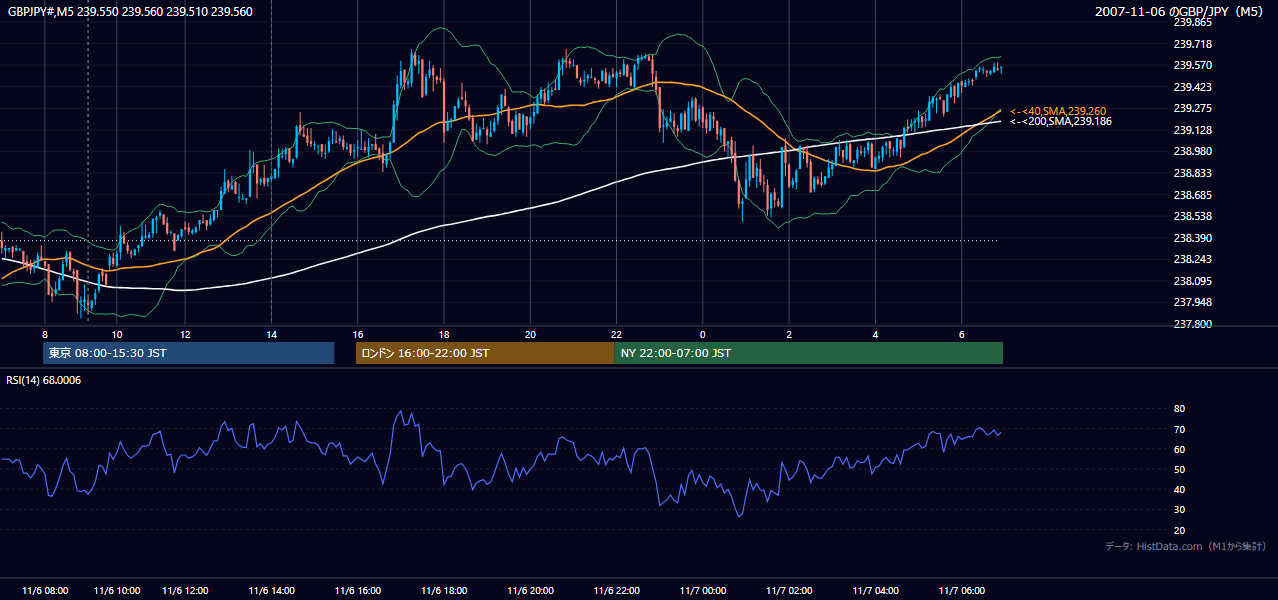This screenshot has height=600, width=1278.
Task: Click the 11/7 00:00 date label
Action: click(x=702, y=591)
